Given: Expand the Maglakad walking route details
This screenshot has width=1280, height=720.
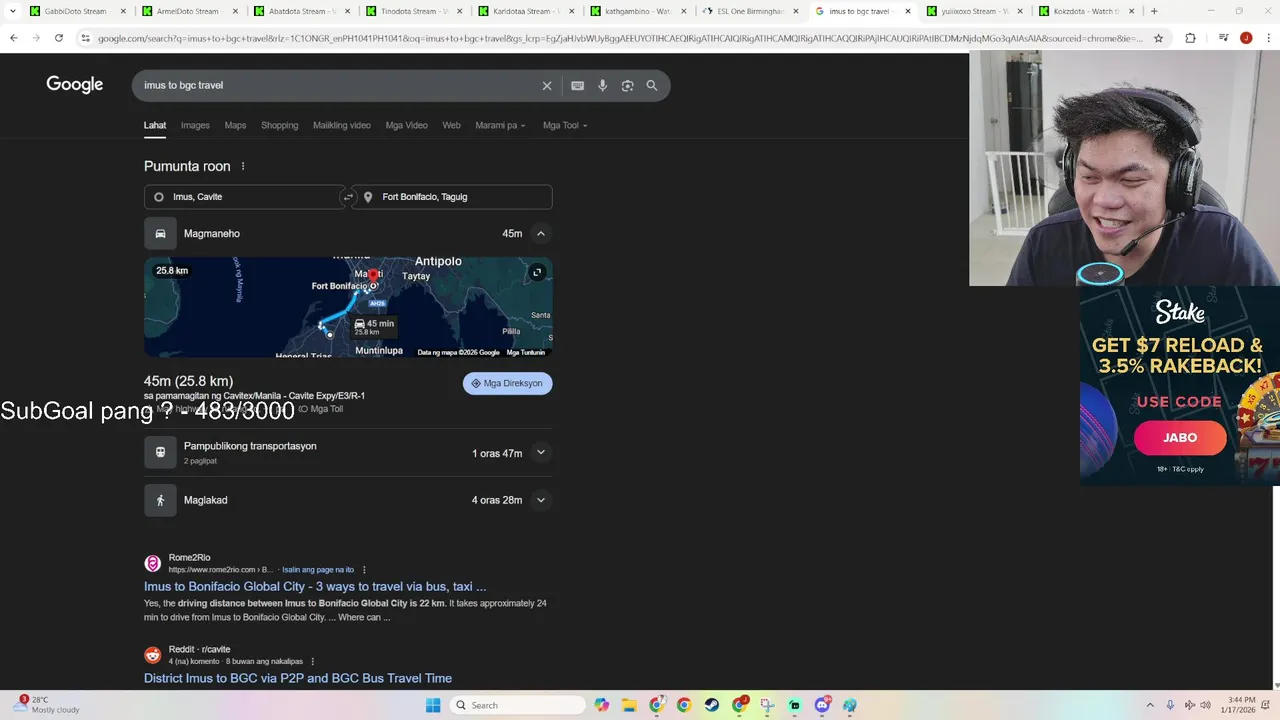Looking at the screenshot, I should pos(540,500).
